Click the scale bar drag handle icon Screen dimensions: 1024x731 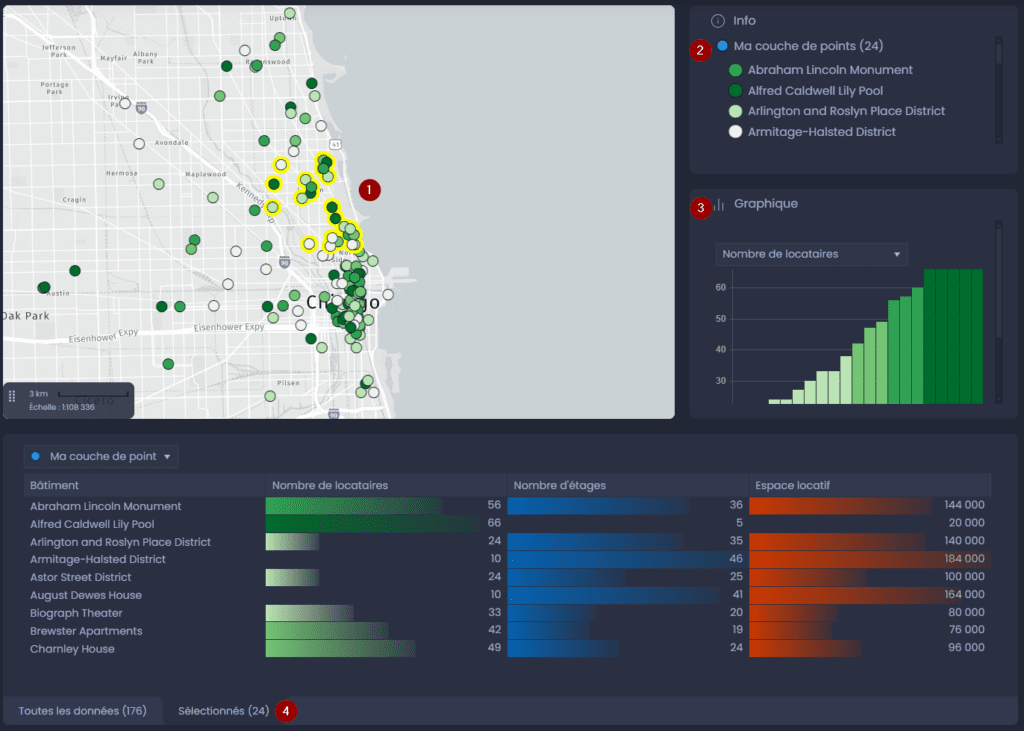tap(12, 396)
